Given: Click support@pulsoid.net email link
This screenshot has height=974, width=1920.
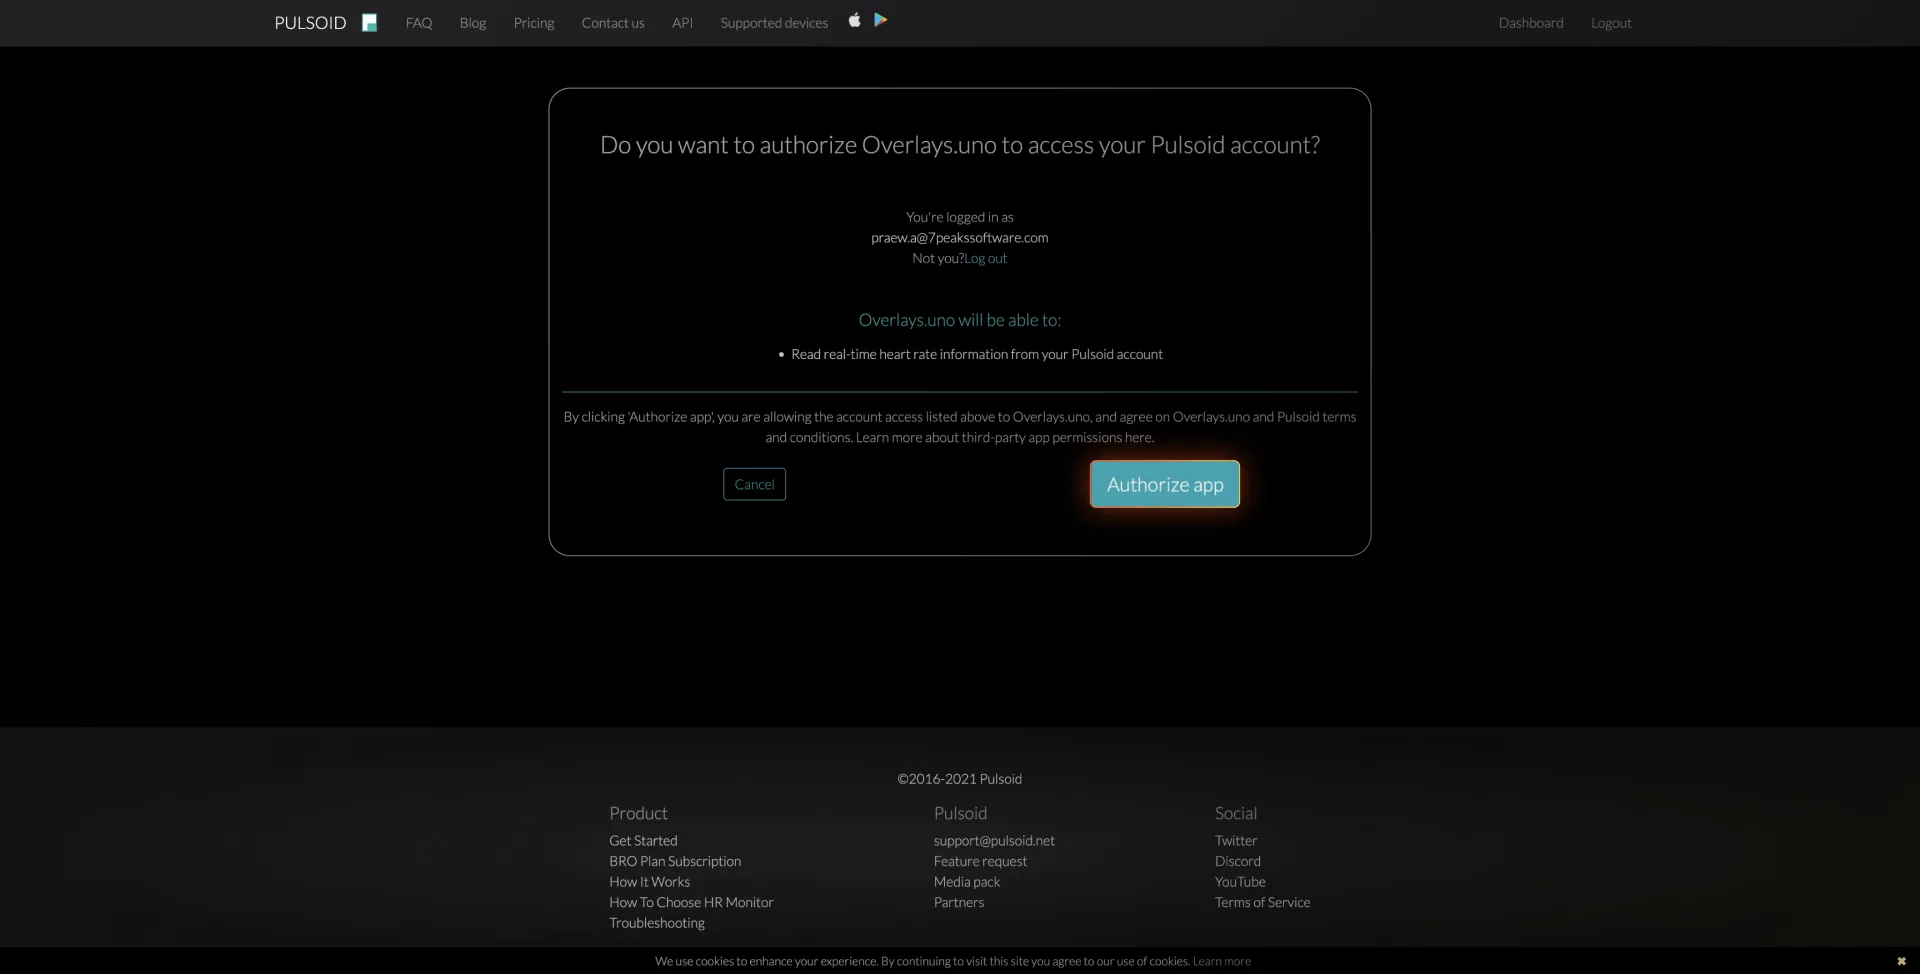Looking at the screenshot, I should [994, 841].
